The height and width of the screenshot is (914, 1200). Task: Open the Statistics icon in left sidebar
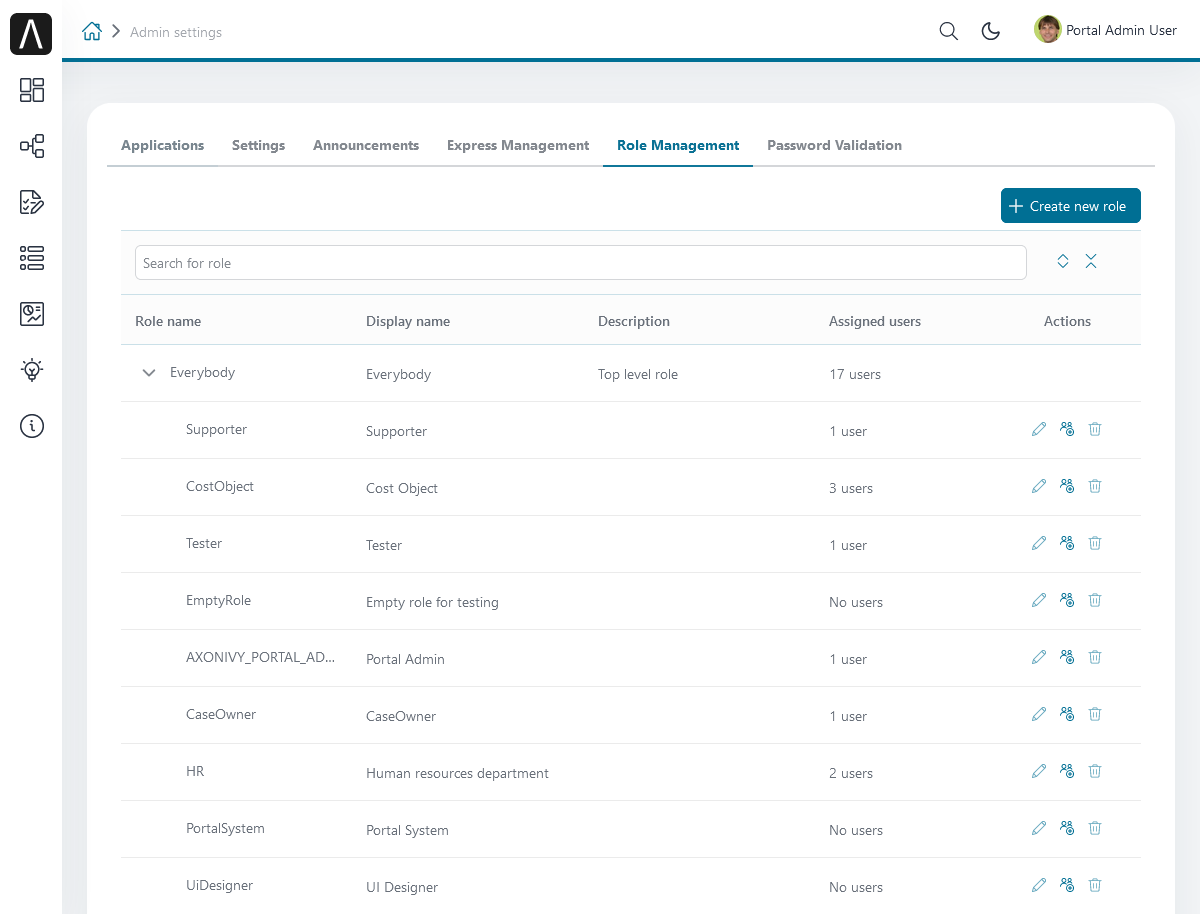click(x=32, y=314)
